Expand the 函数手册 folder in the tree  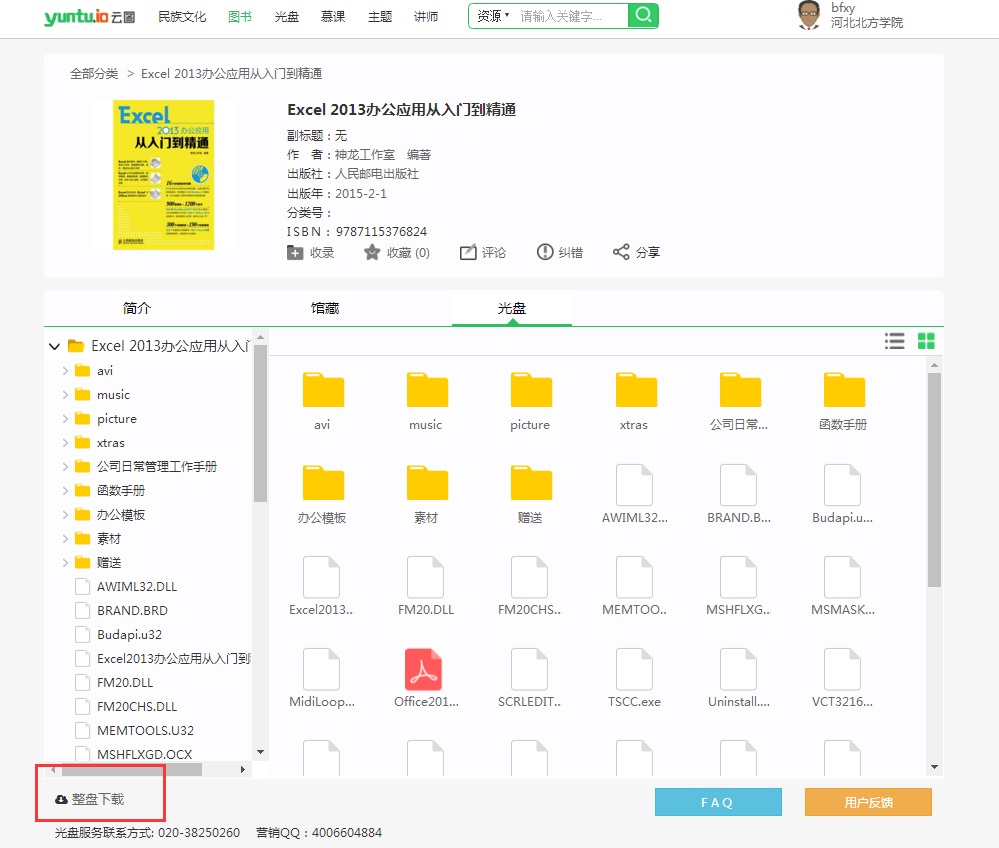[x=65, y=491]
